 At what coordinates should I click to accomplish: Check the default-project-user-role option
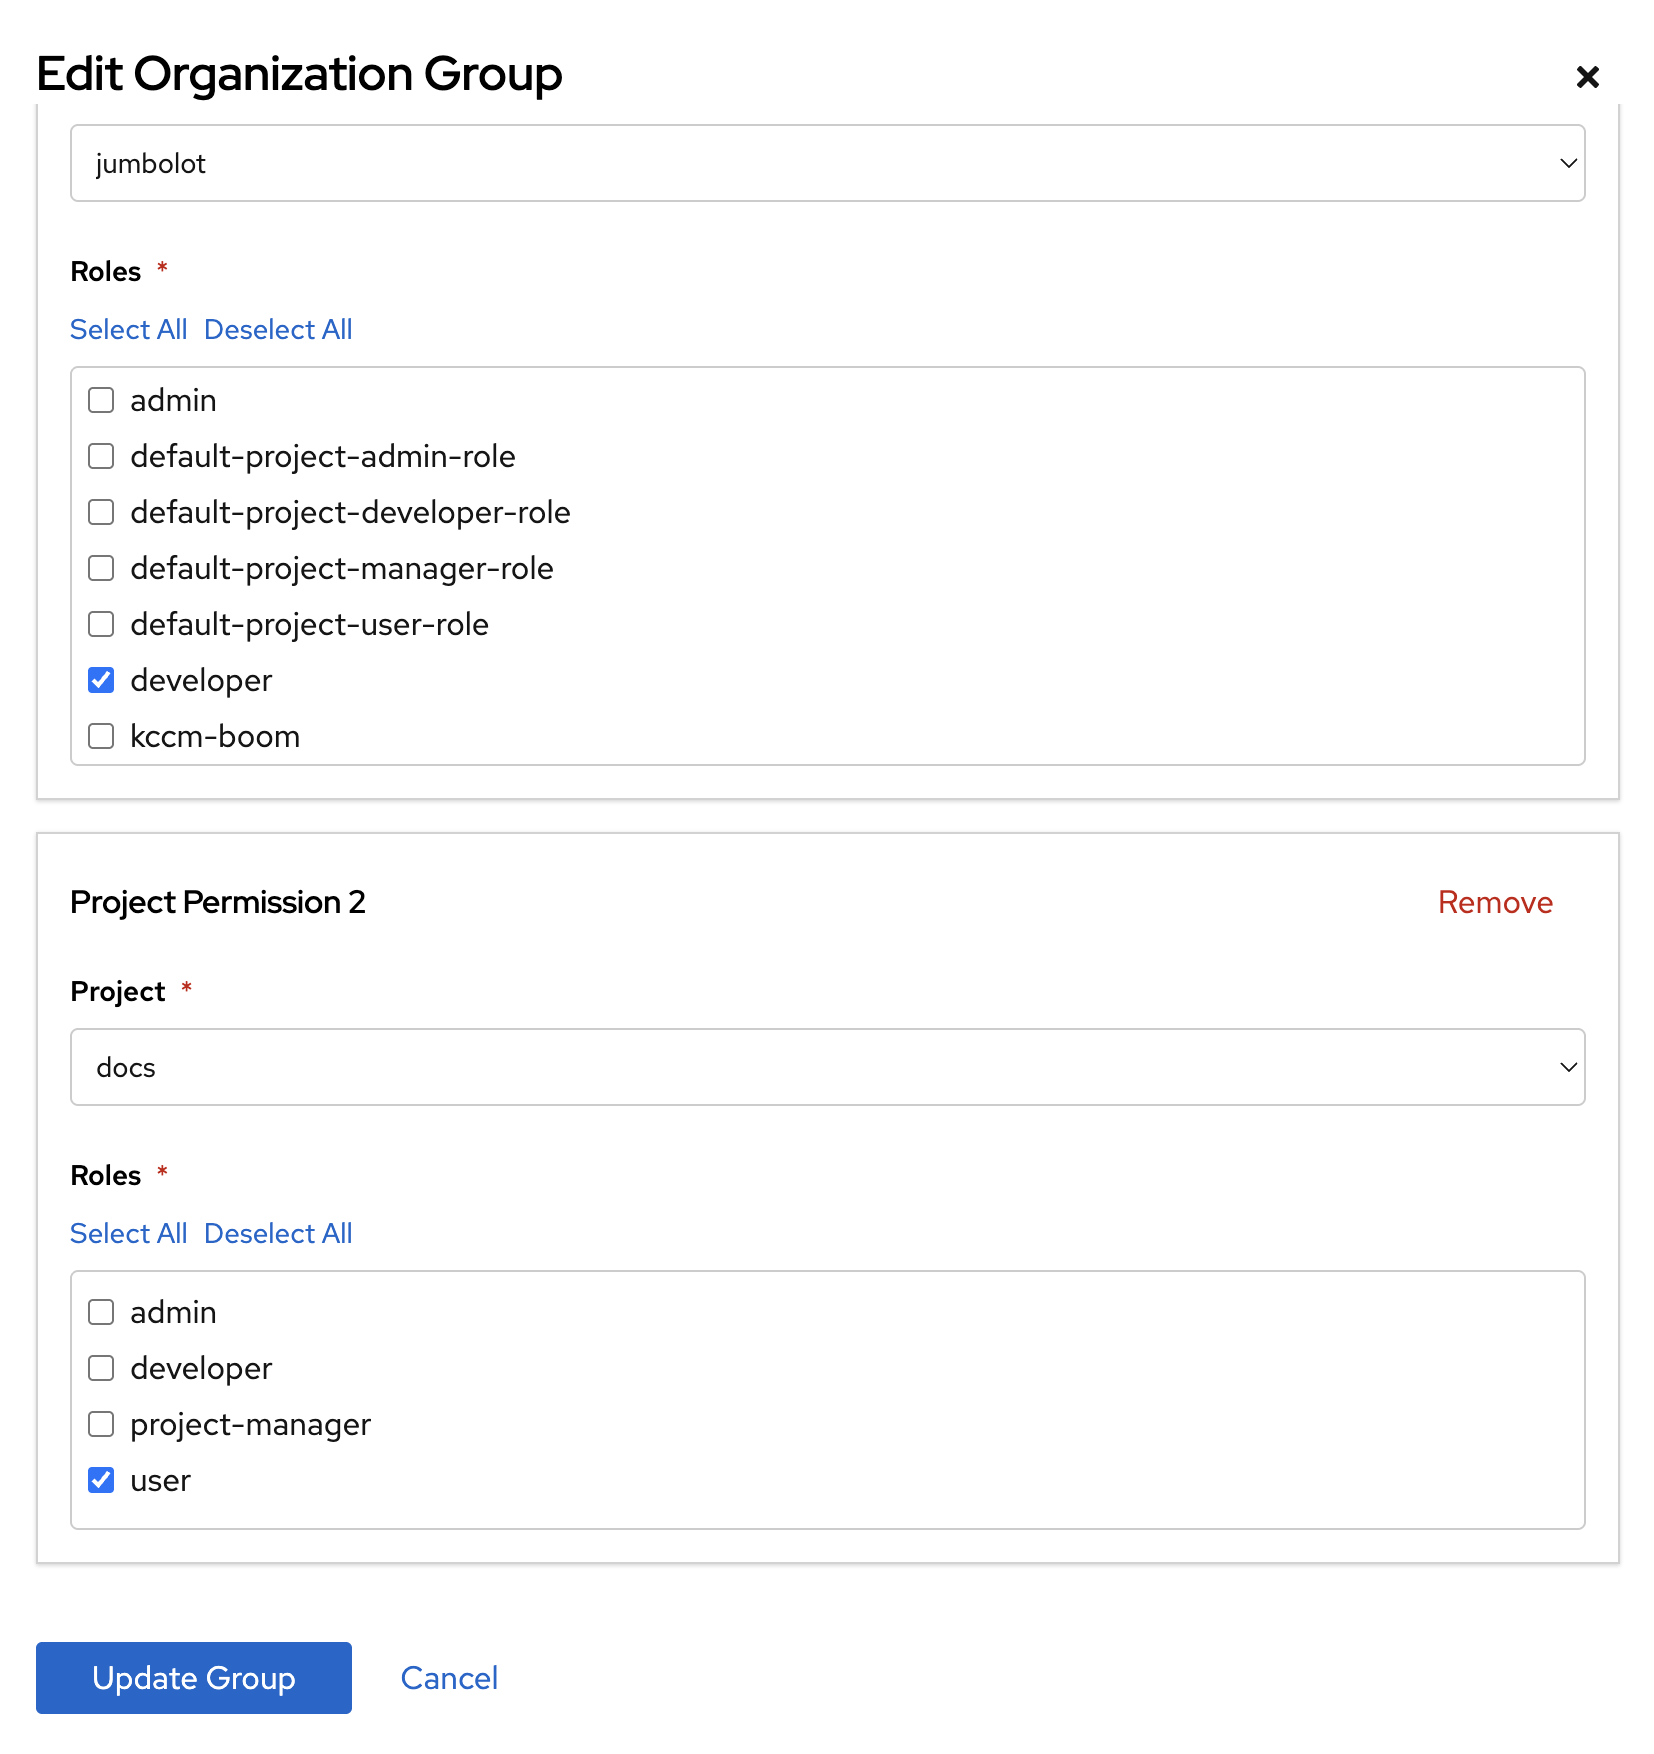(x=101, y=624)
